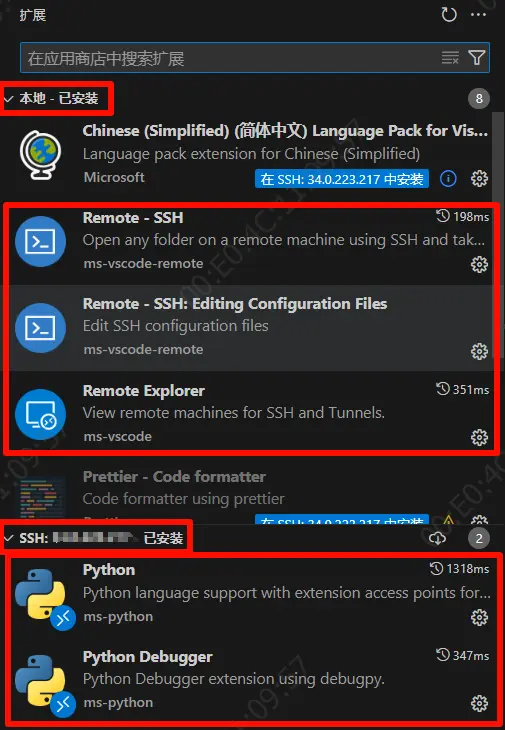Click the 扩展 panel title
The image size is (505, 730).
pyautogui.click(x=33, y=15)
